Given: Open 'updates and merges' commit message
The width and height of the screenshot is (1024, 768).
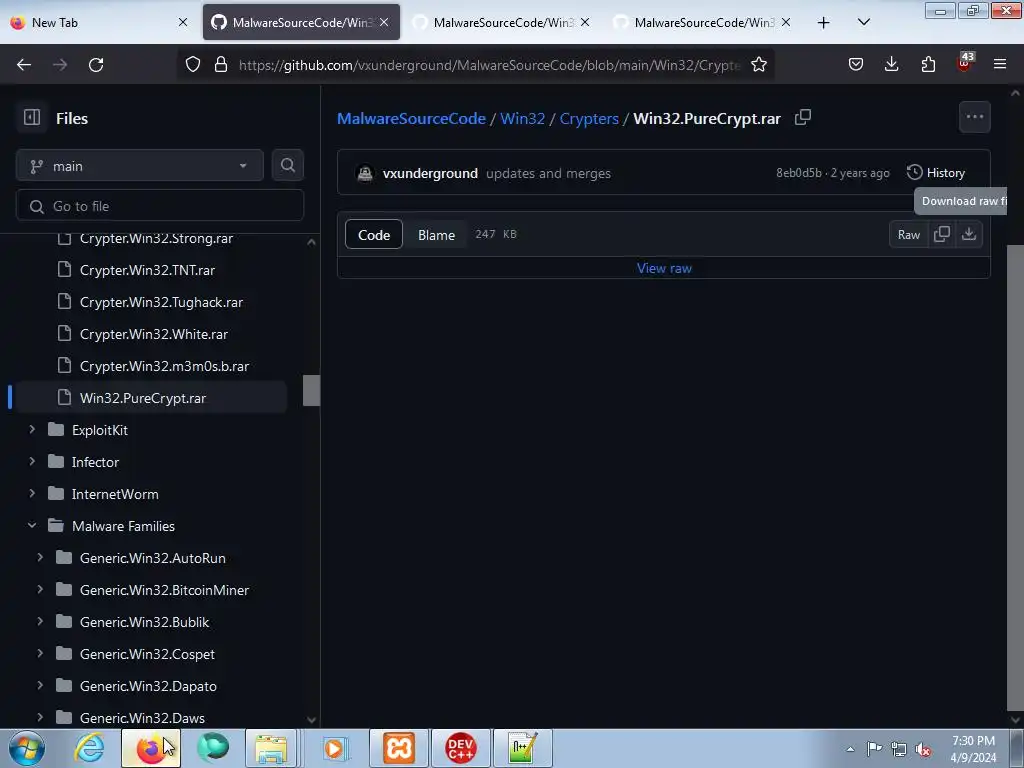Looking at the screenshot, I should click(549, 173).
